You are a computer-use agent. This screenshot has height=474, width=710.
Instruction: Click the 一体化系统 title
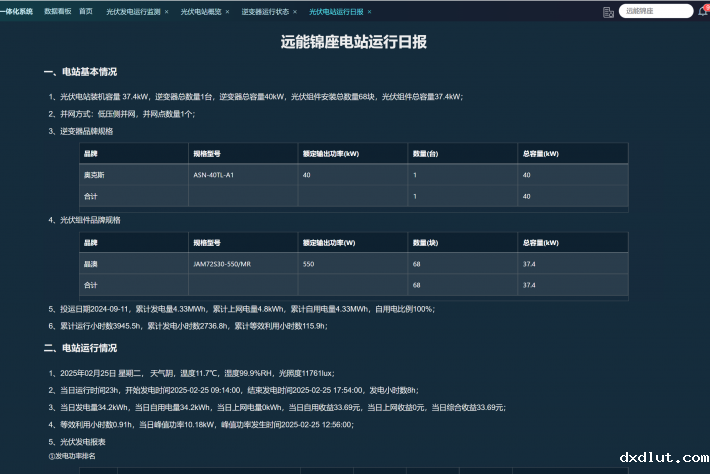(17, 11)
